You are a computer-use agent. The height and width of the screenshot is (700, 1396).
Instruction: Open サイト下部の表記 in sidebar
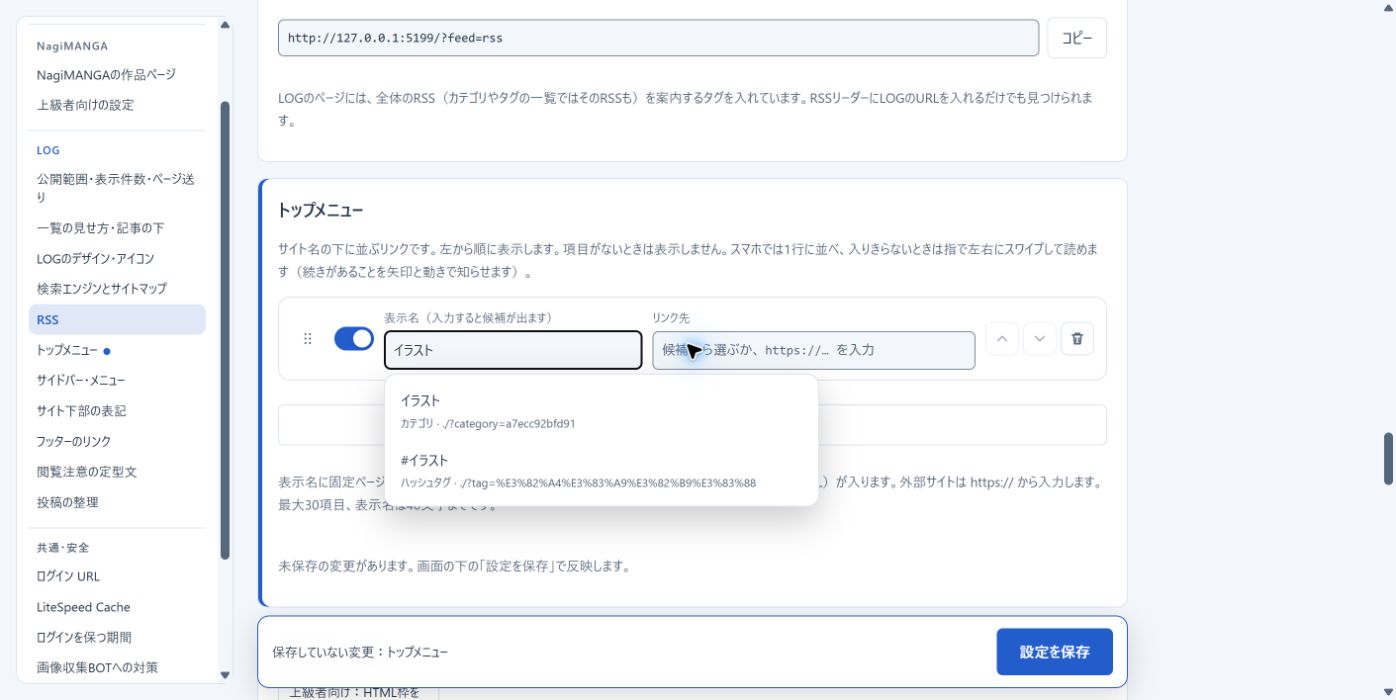pos(117,411)
